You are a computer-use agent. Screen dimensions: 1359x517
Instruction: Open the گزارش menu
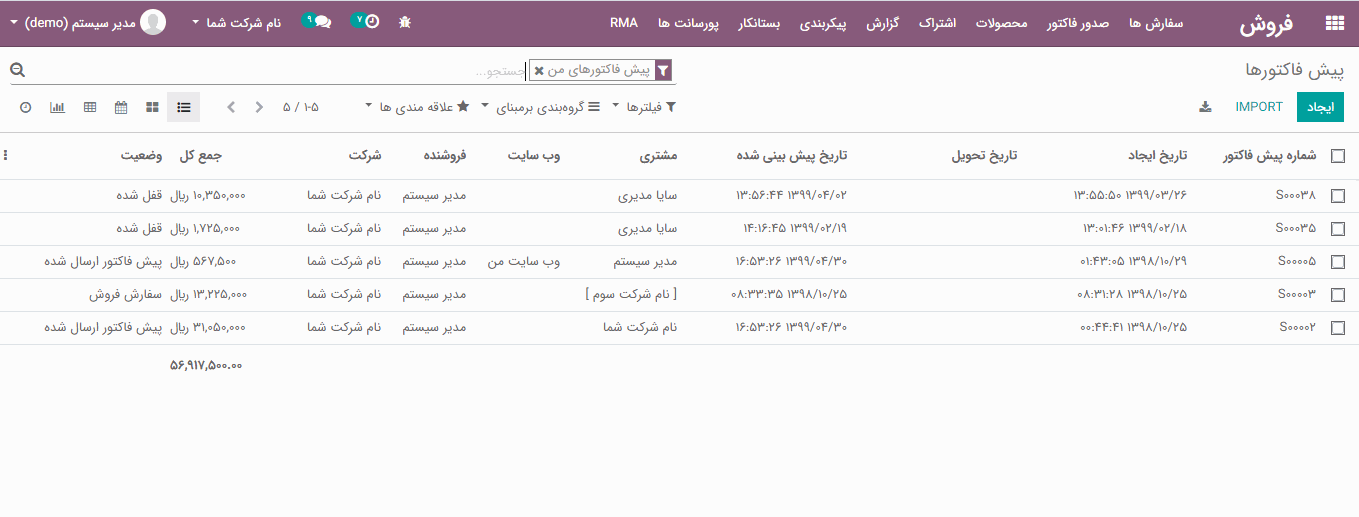[883, 23]
